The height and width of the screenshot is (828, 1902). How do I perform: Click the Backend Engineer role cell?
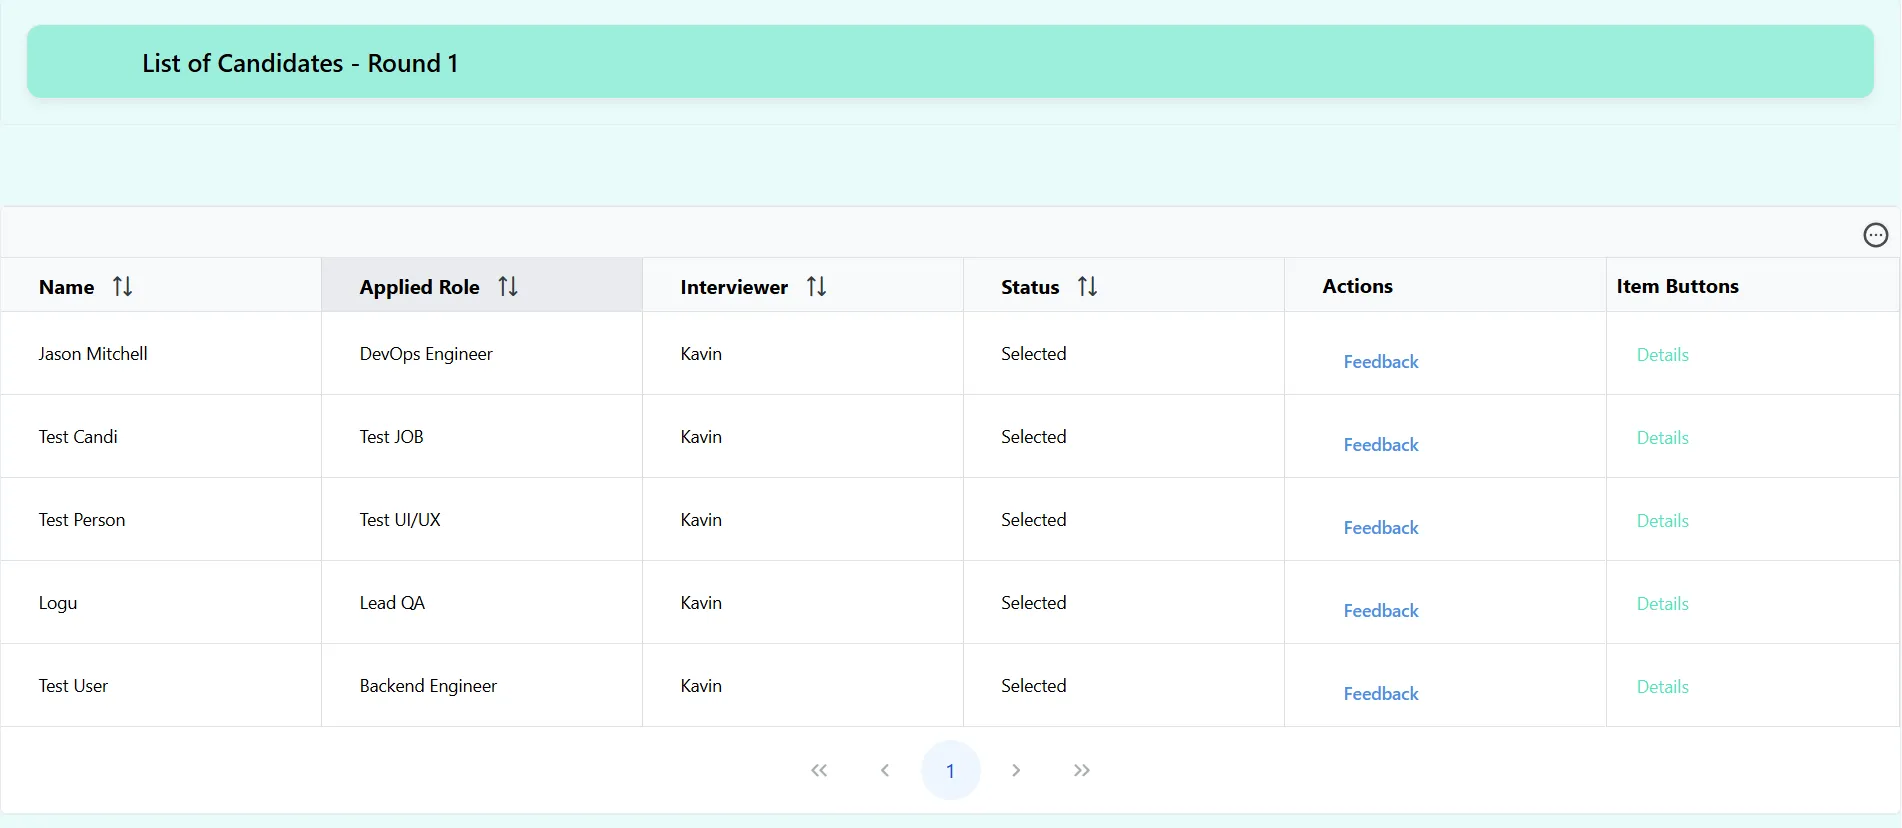pyautogui.click(x=428, y=686)
